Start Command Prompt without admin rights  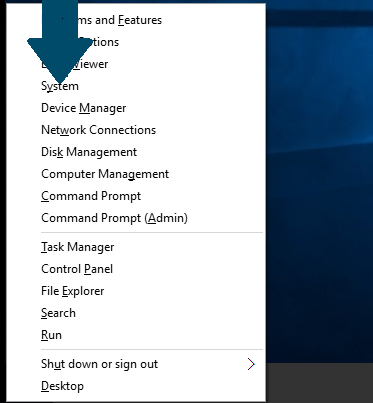[91, 196]
